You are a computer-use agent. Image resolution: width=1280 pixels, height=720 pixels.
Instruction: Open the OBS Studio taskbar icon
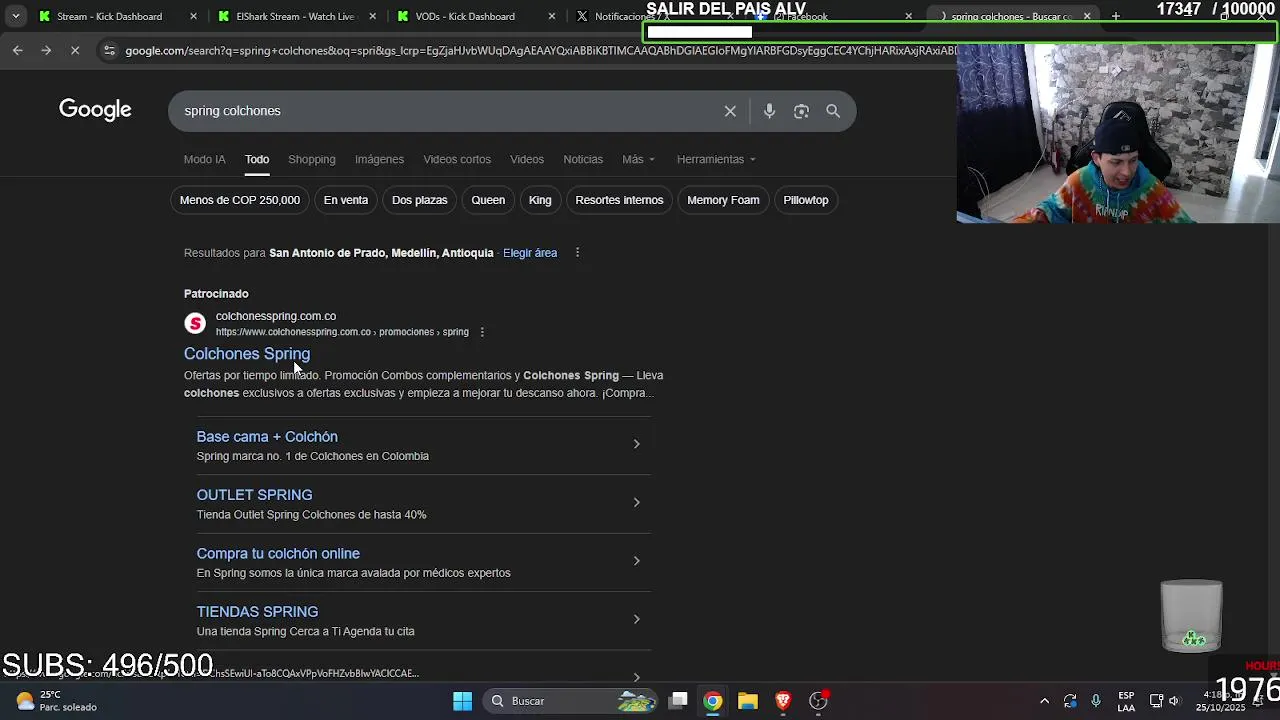(818, 701)
